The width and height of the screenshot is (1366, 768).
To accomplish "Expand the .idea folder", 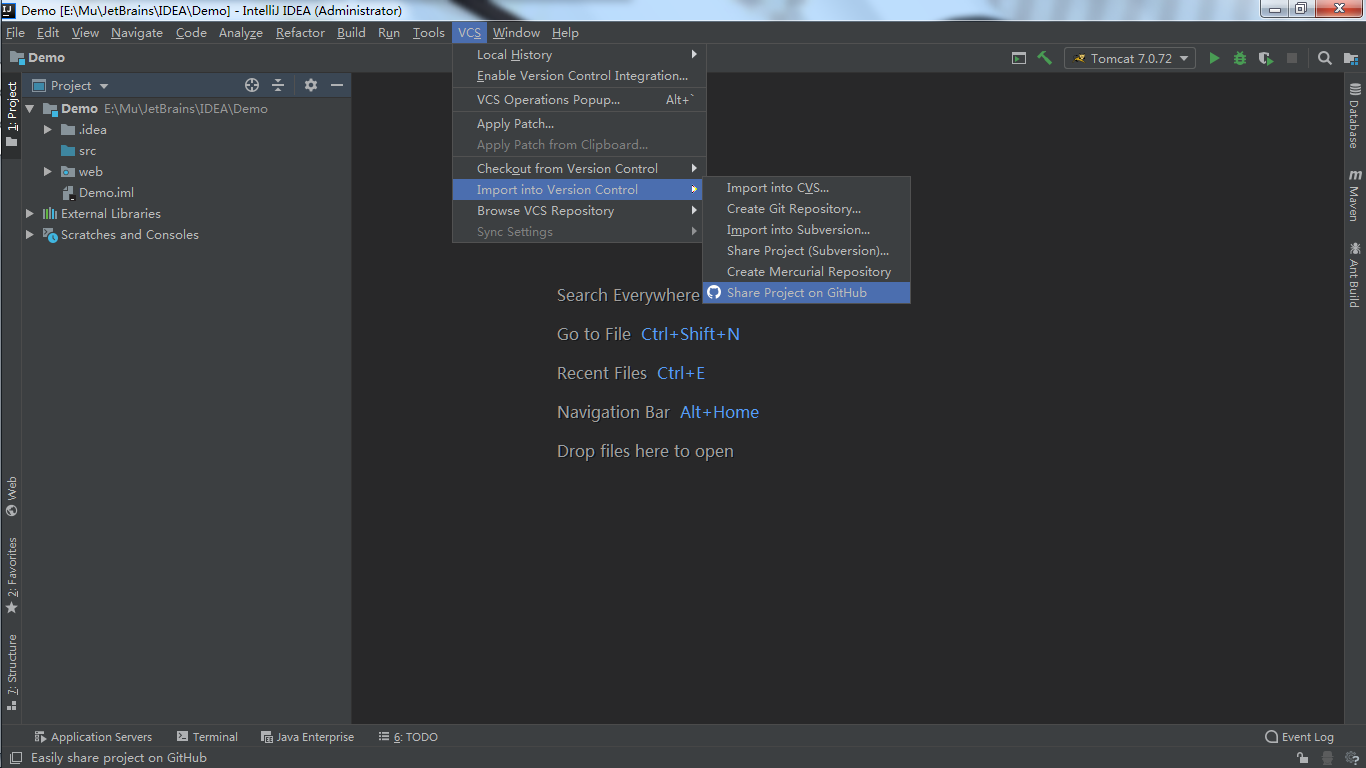I will (x=47, y=129).
